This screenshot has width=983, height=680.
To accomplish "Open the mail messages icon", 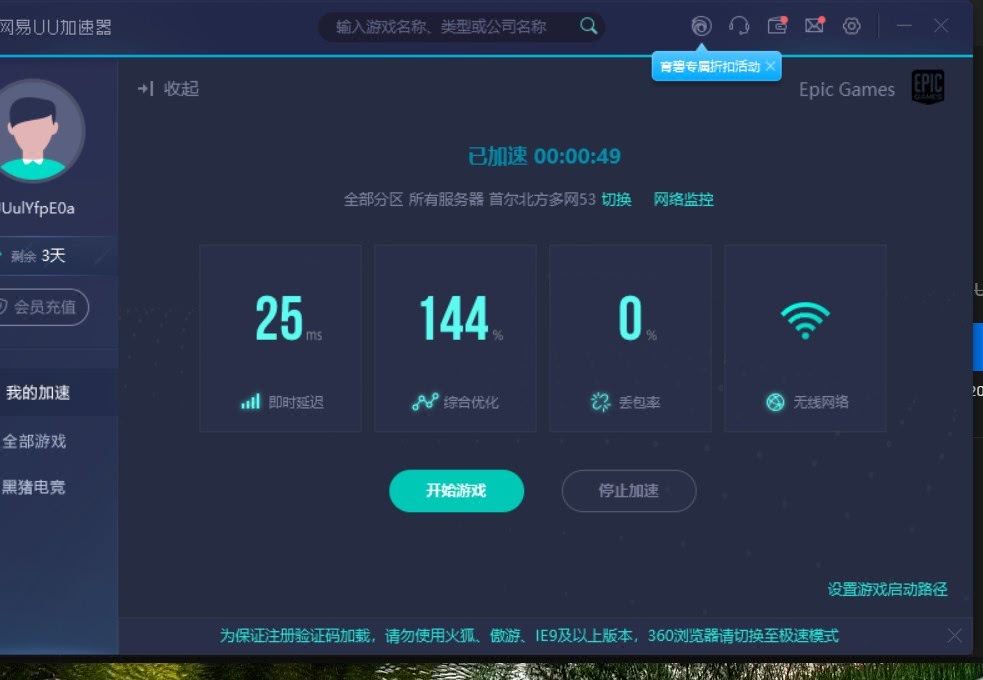I will click(x=814, y=25).
